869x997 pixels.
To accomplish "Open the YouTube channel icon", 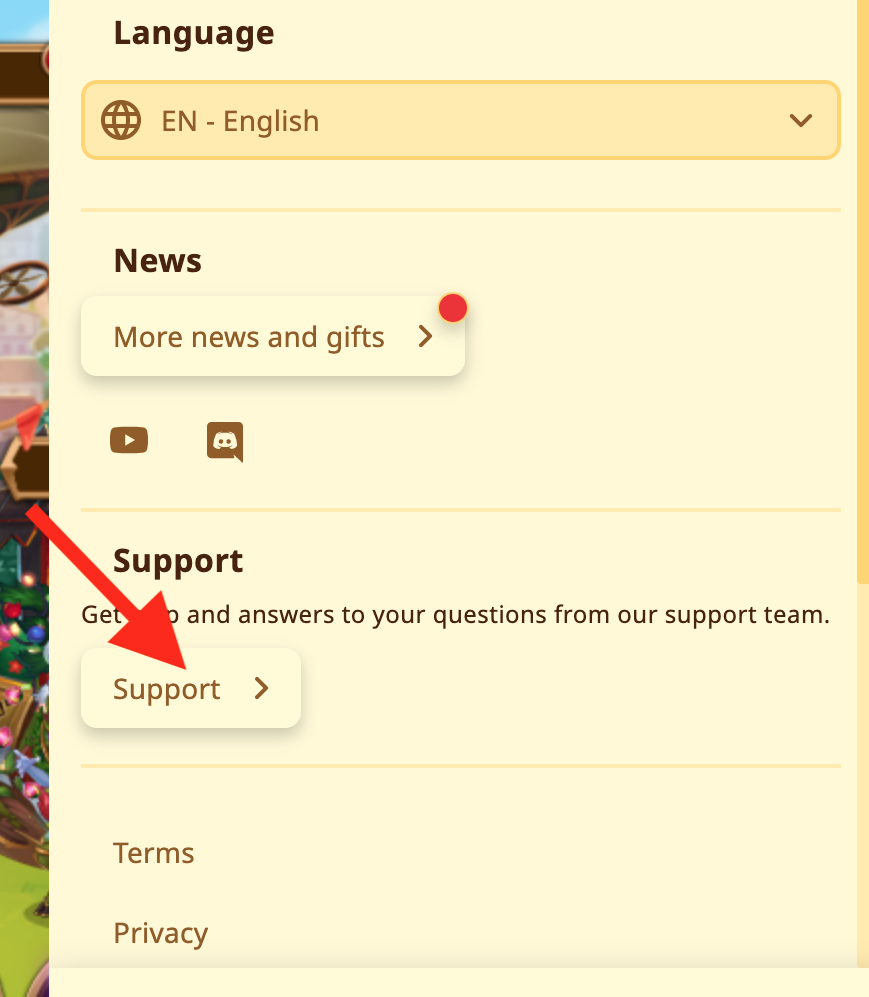I will point(129,440).
